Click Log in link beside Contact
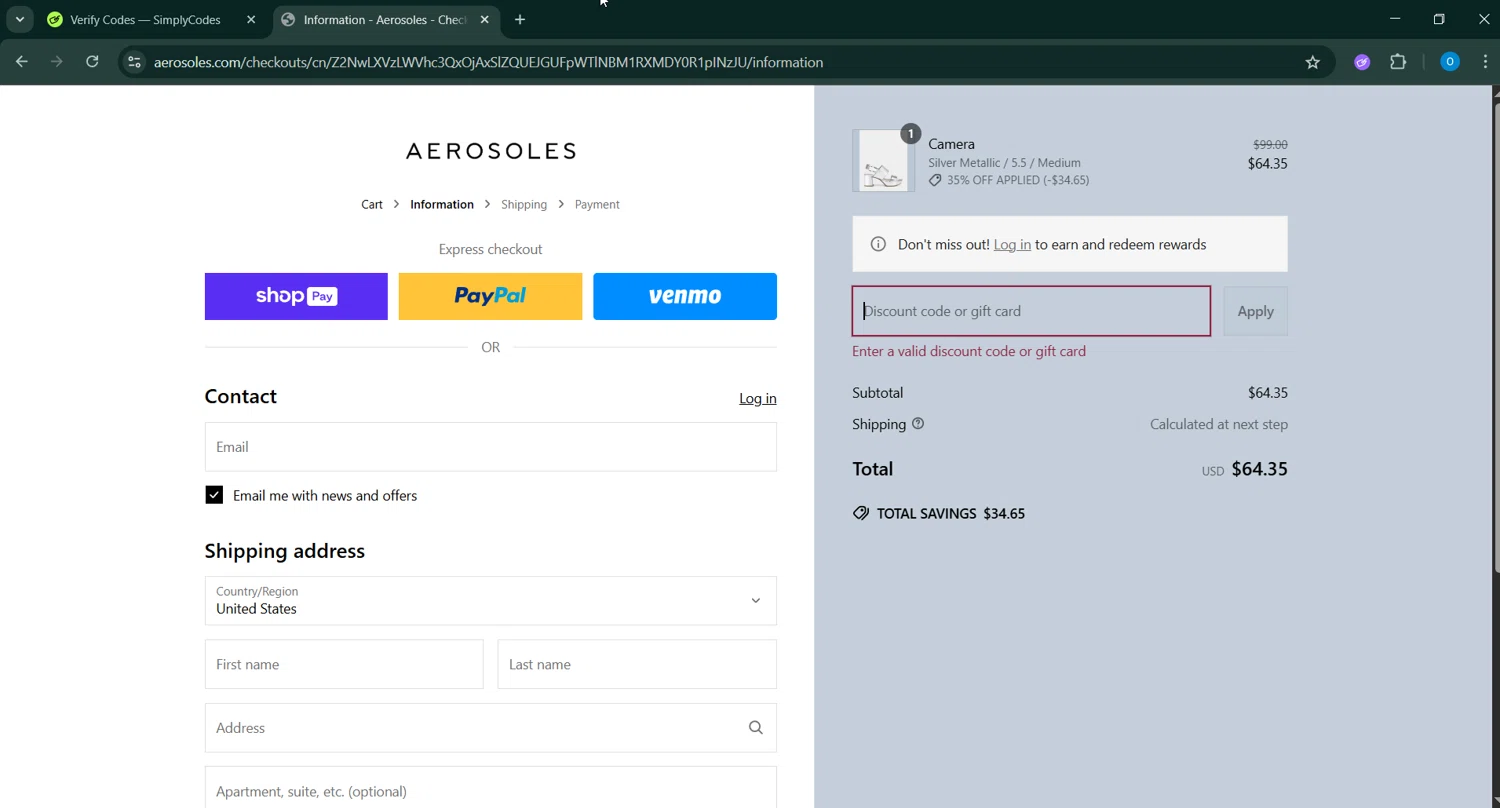 (758, 398)
